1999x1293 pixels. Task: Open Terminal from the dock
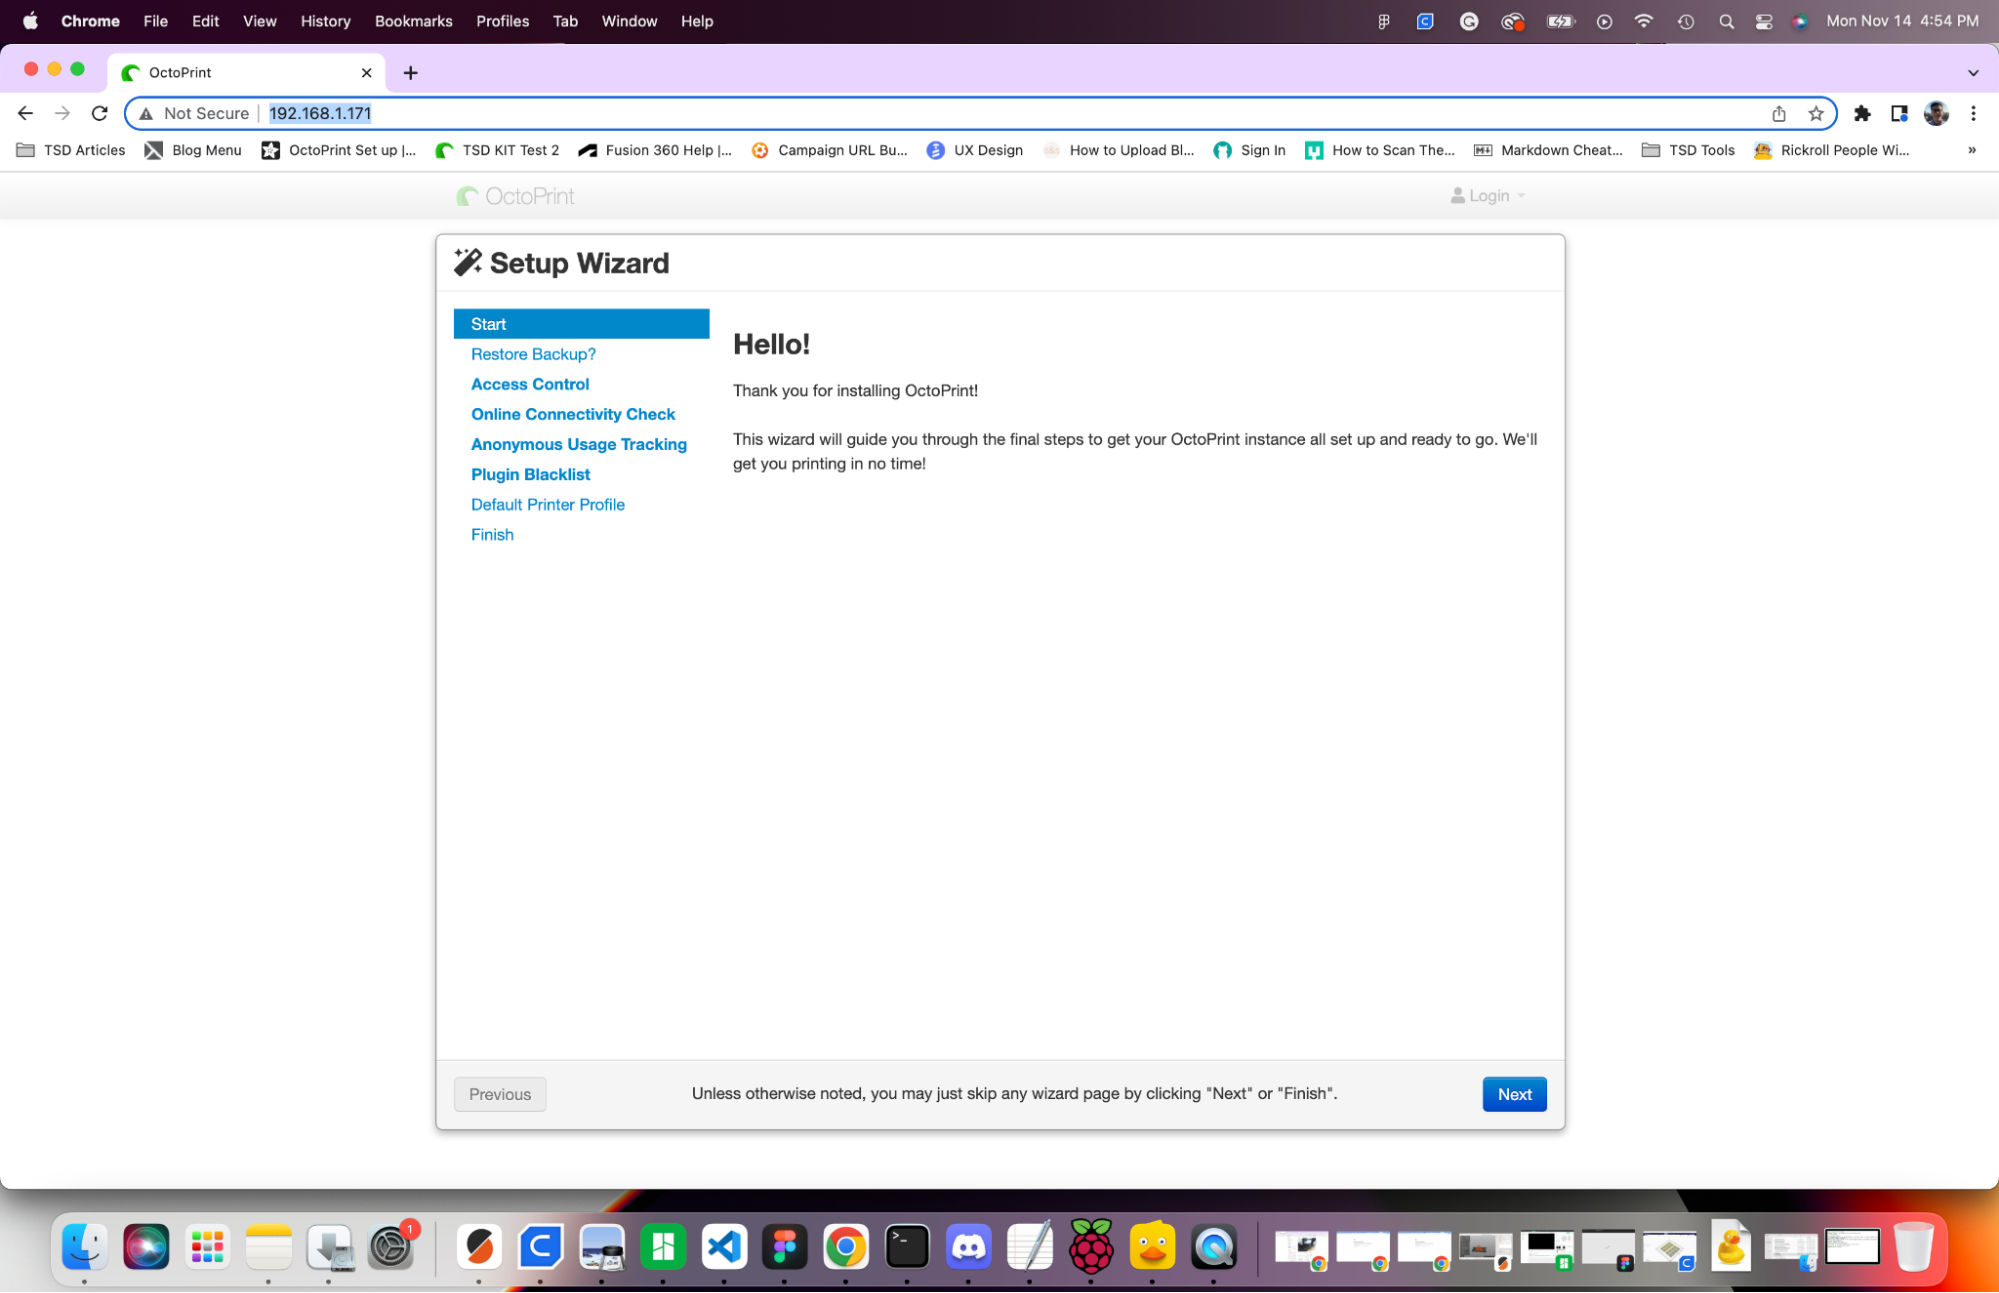[x=907, y=1247]
